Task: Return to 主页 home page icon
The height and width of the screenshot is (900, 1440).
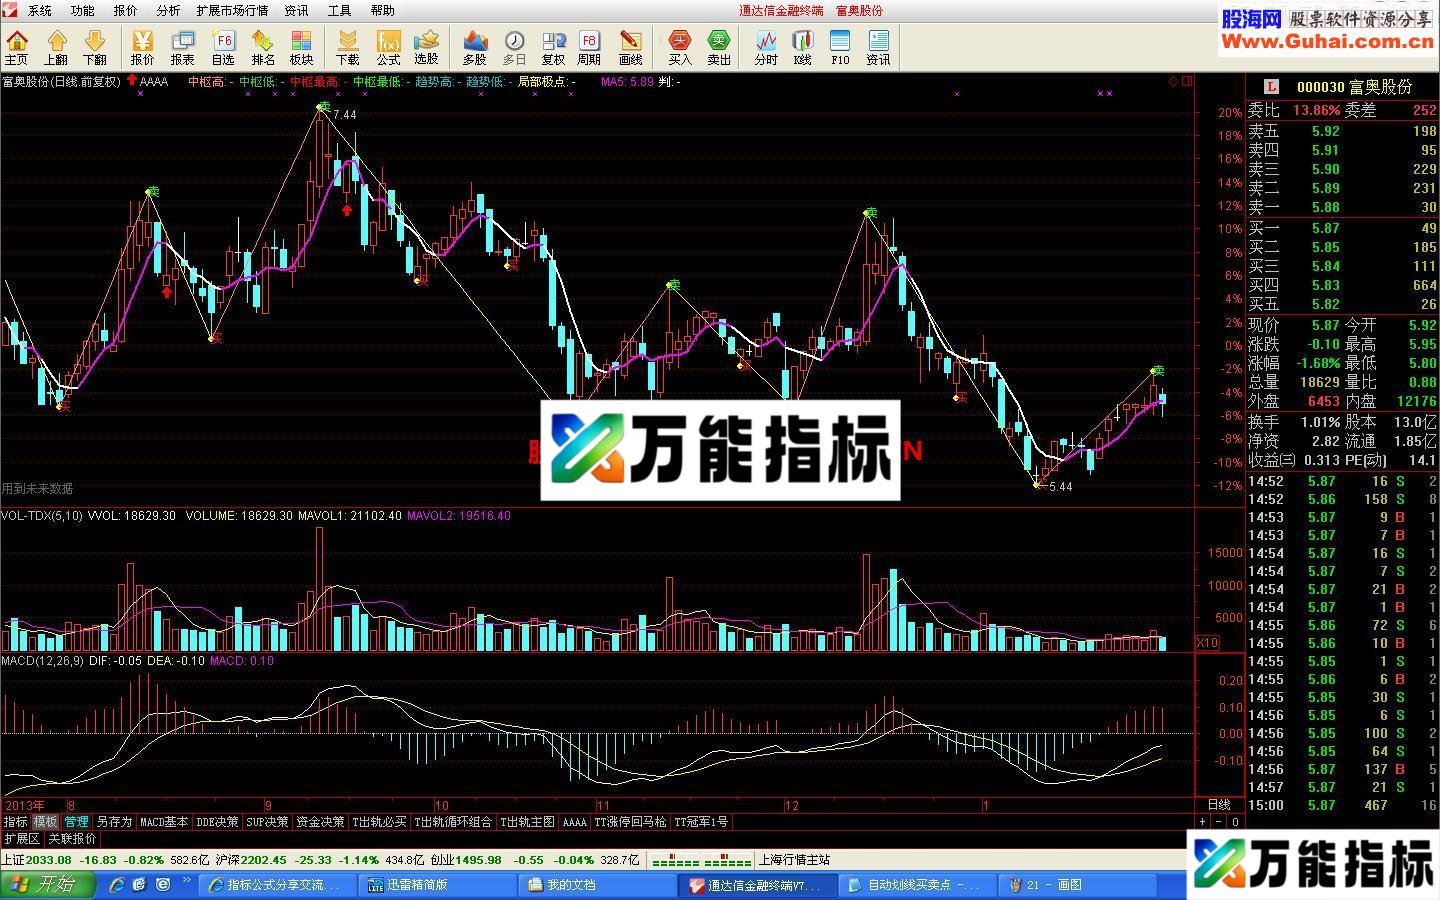Action: [16, 46]
